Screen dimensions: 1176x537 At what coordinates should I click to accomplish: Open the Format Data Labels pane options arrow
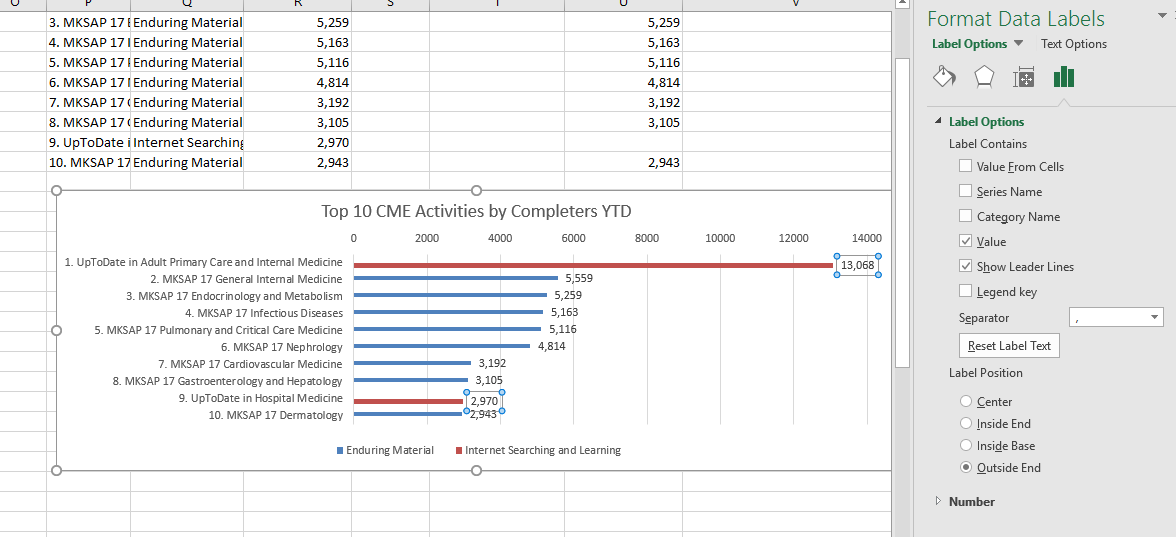point(1162,15)
